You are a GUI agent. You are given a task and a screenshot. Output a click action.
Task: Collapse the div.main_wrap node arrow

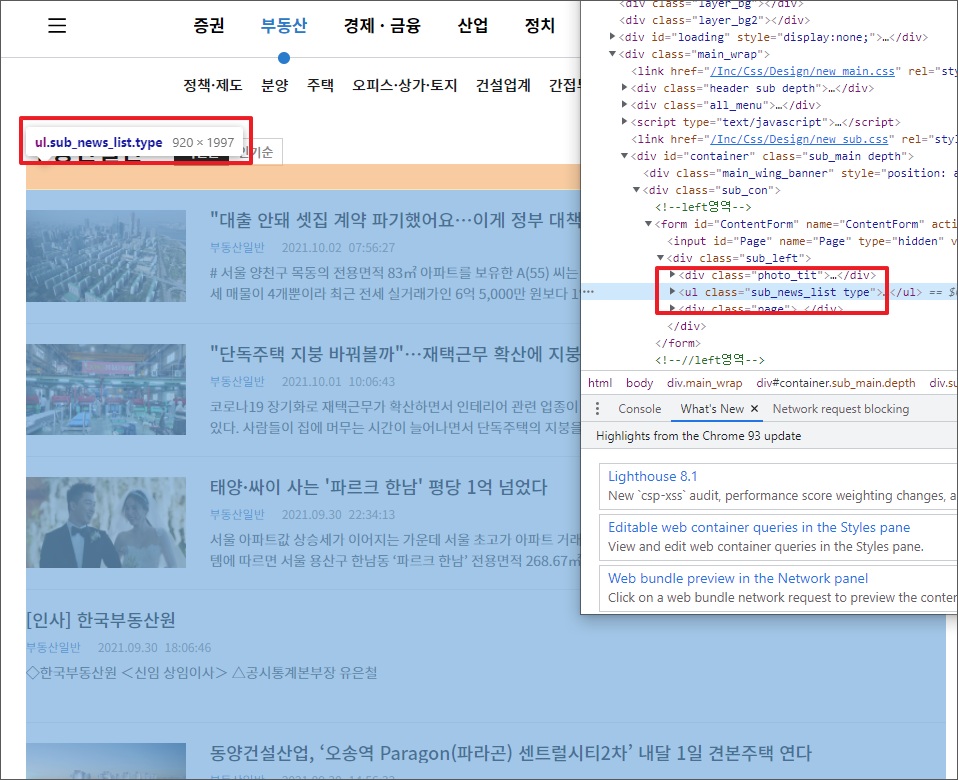pos(612,54)
